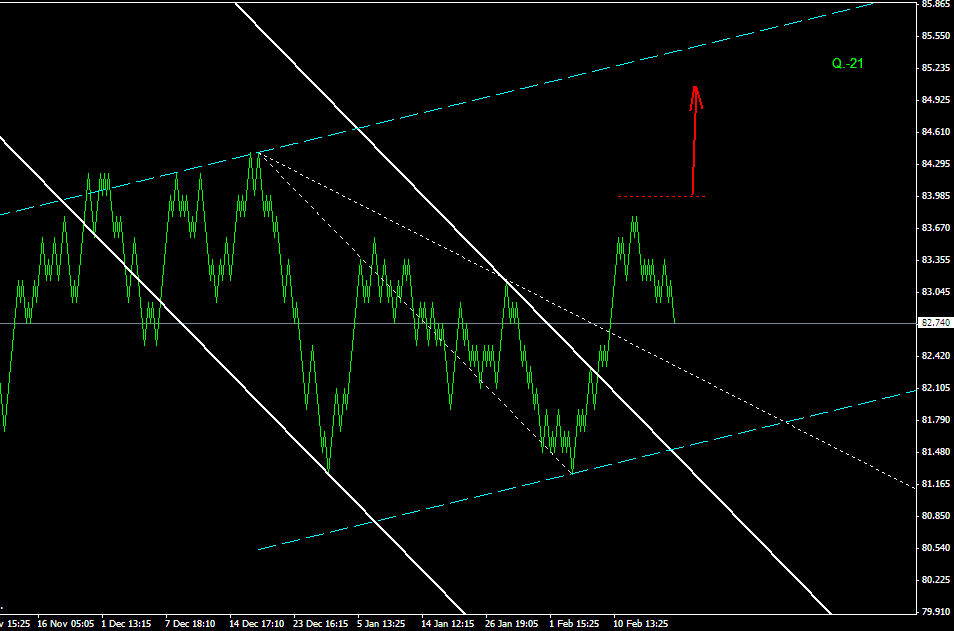The image size is (954, 631).
Task: Click the 85.550 price axis label
Action: point(936,36)
